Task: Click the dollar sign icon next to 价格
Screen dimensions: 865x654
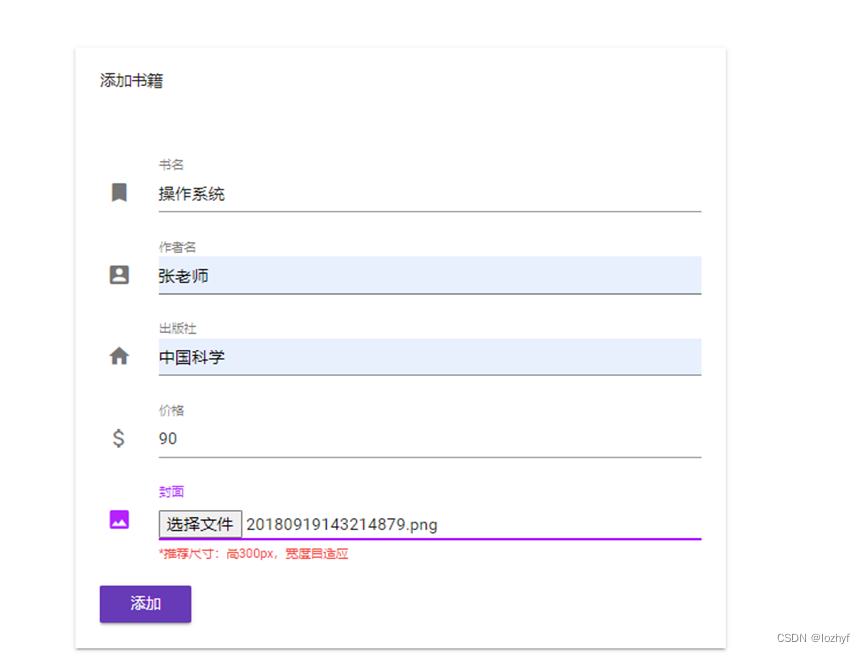Action: 119,438
